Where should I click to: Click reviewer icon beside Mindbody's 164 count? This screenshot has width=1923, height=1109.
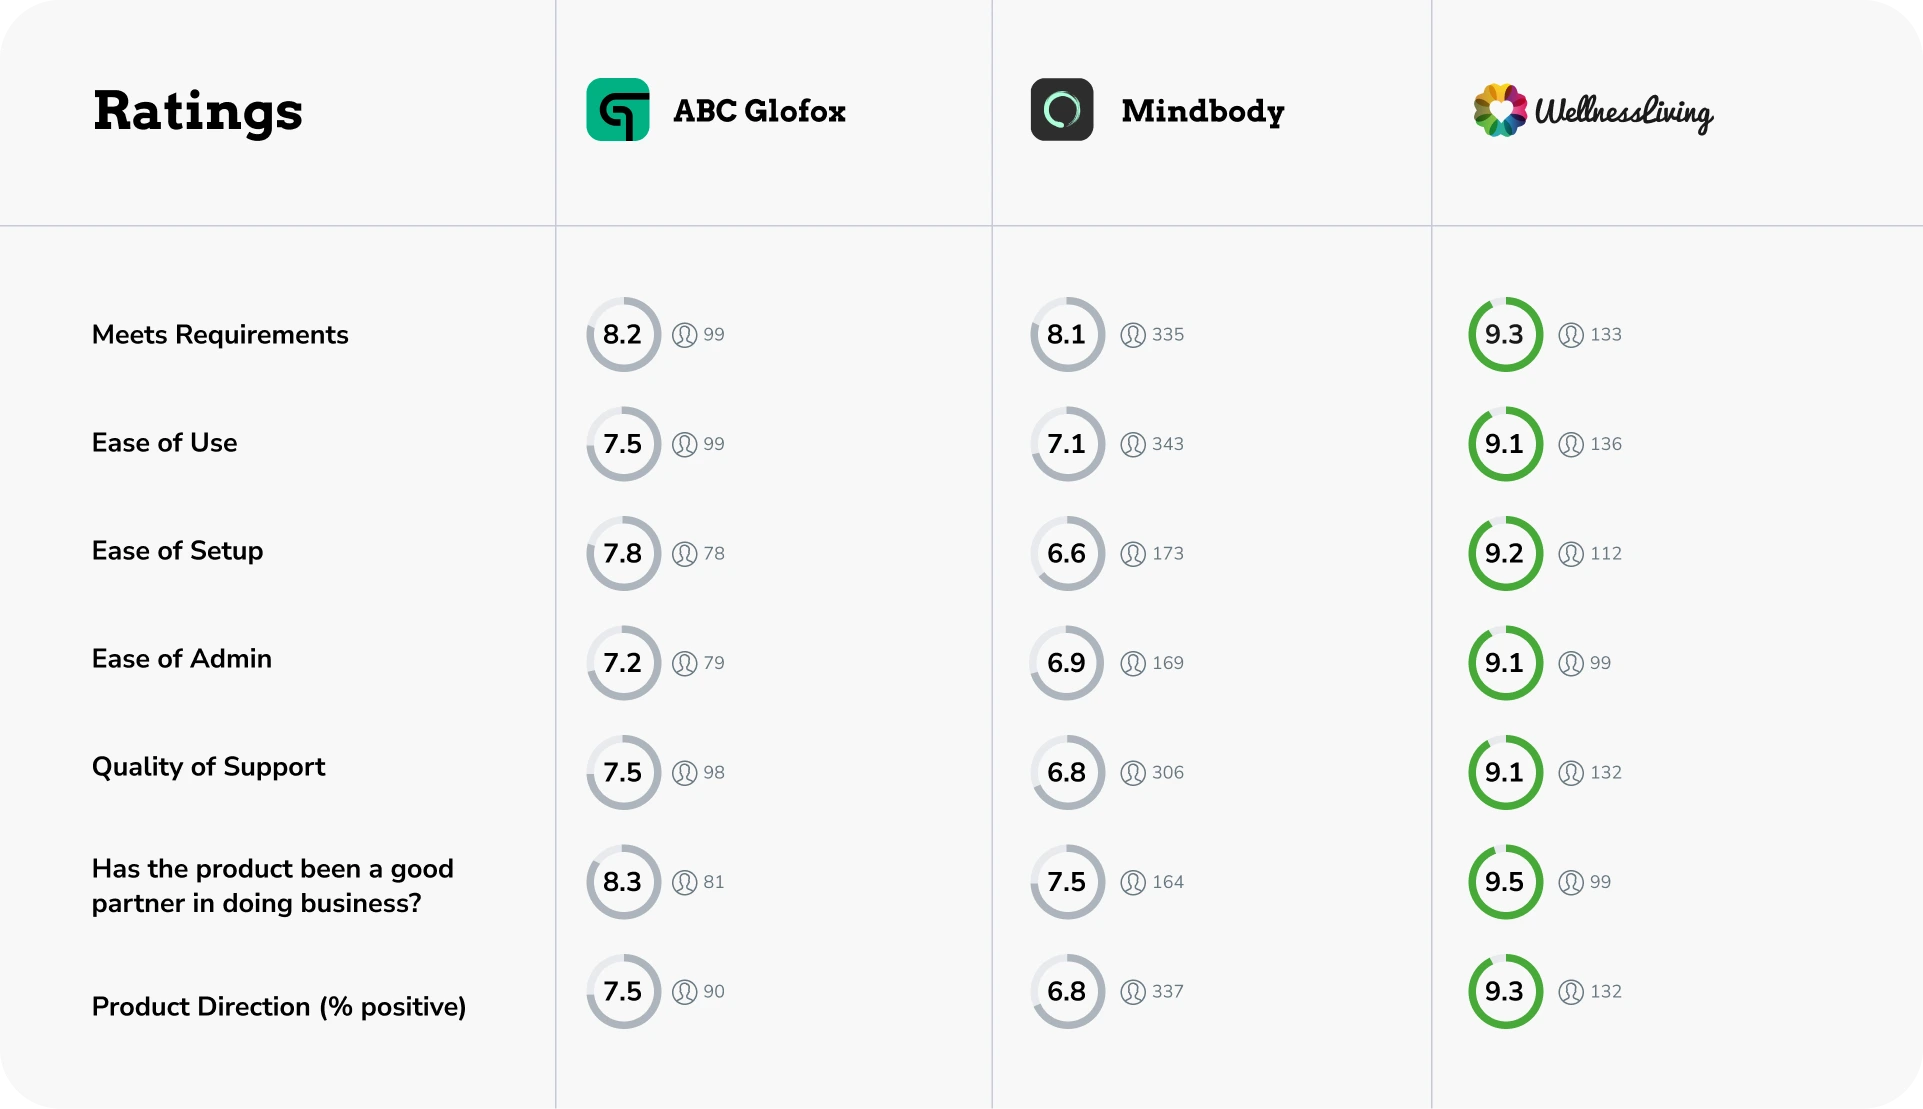point(1132,883)
